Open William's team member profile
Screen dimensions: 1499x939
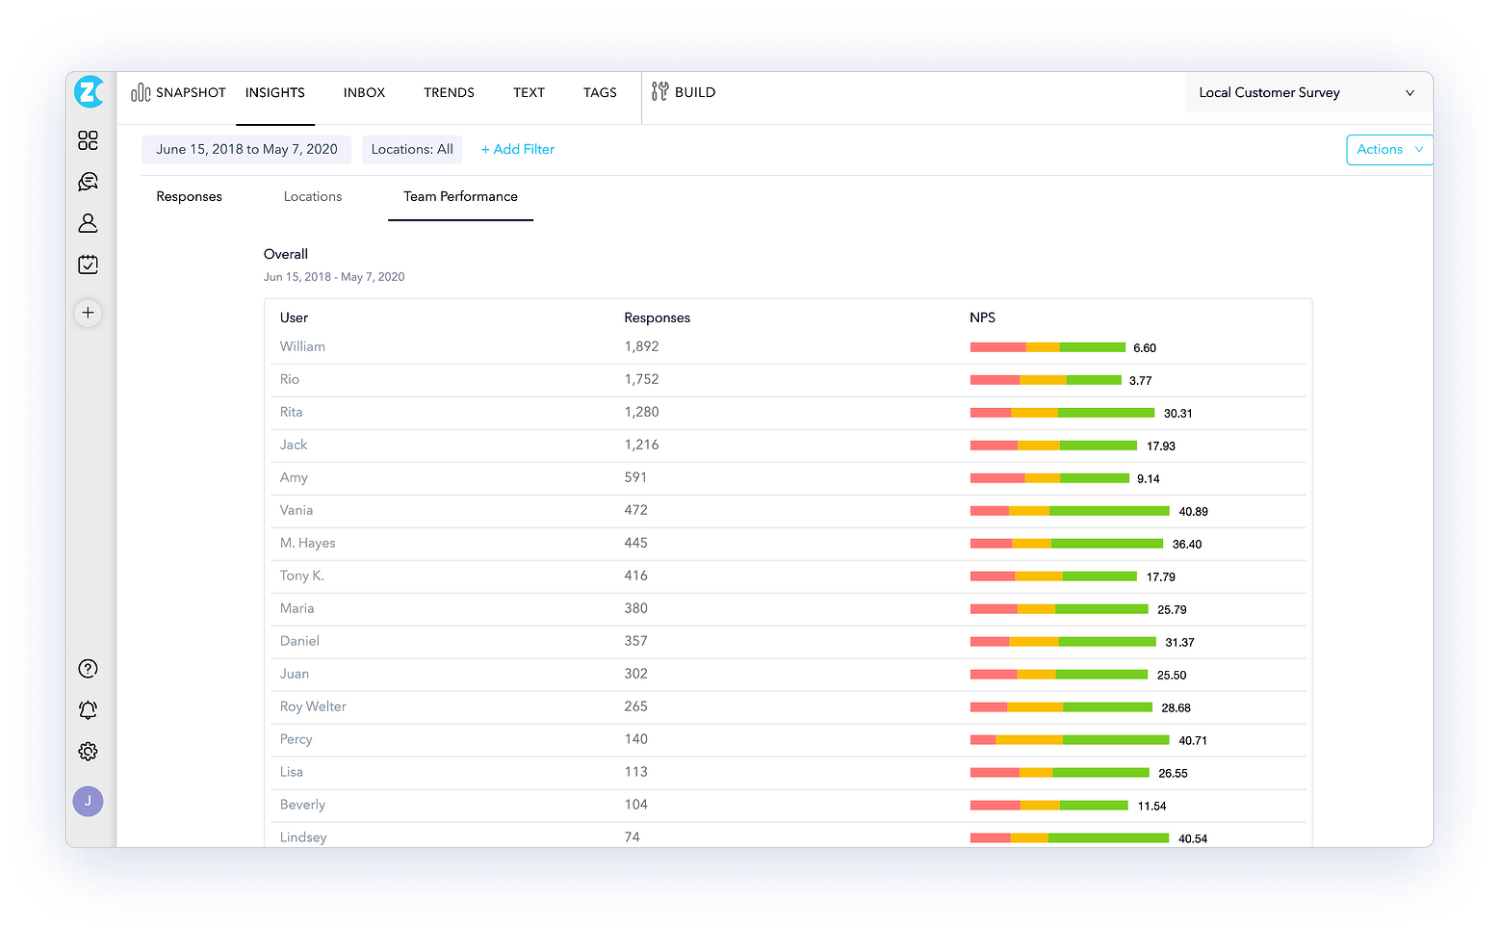(x=302, y=346)
